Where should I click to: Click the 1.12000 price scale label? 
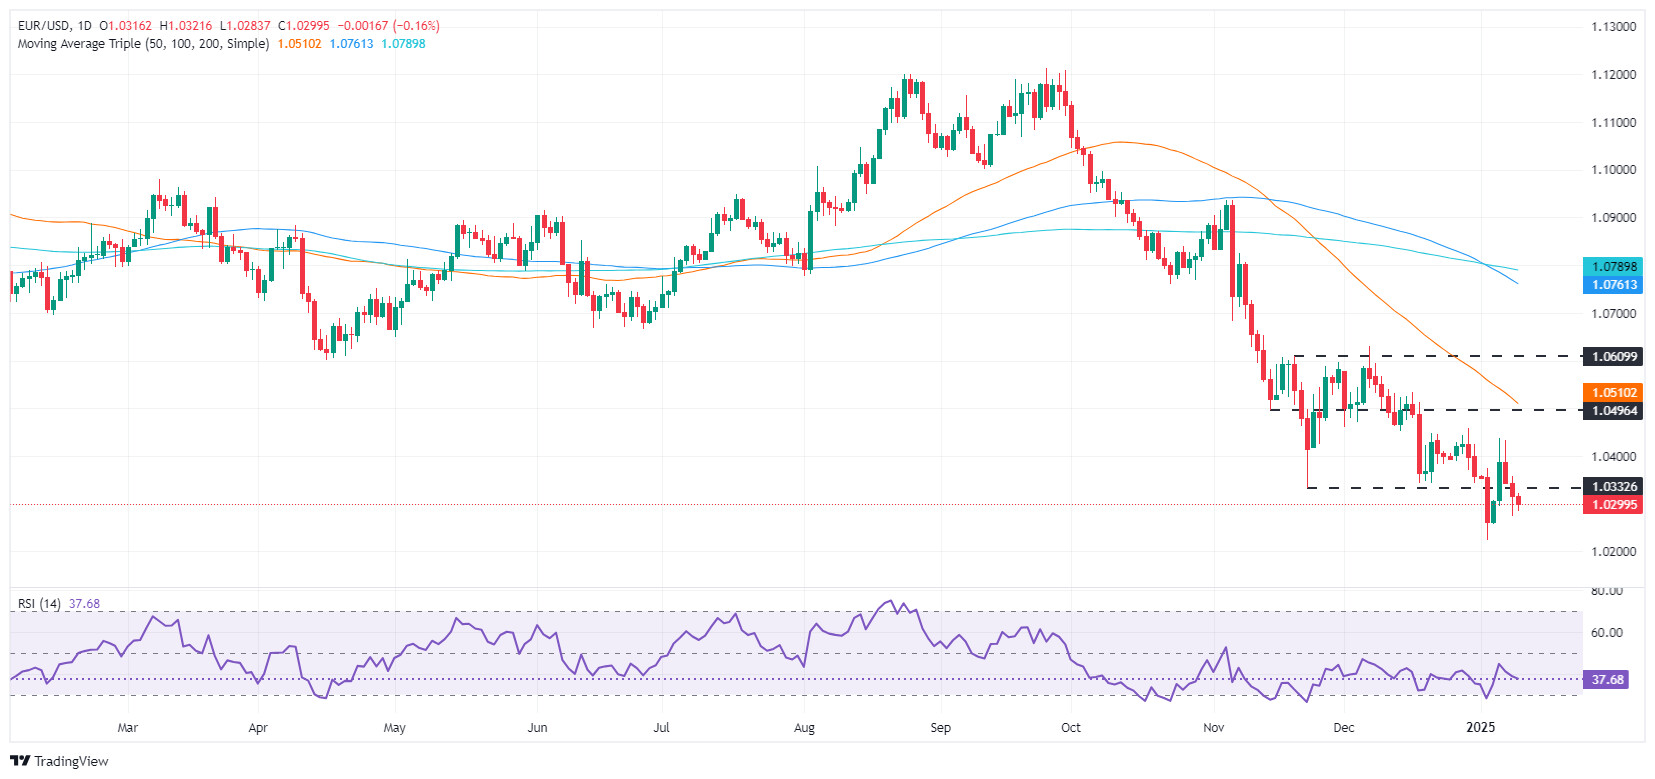point(1614,75)
